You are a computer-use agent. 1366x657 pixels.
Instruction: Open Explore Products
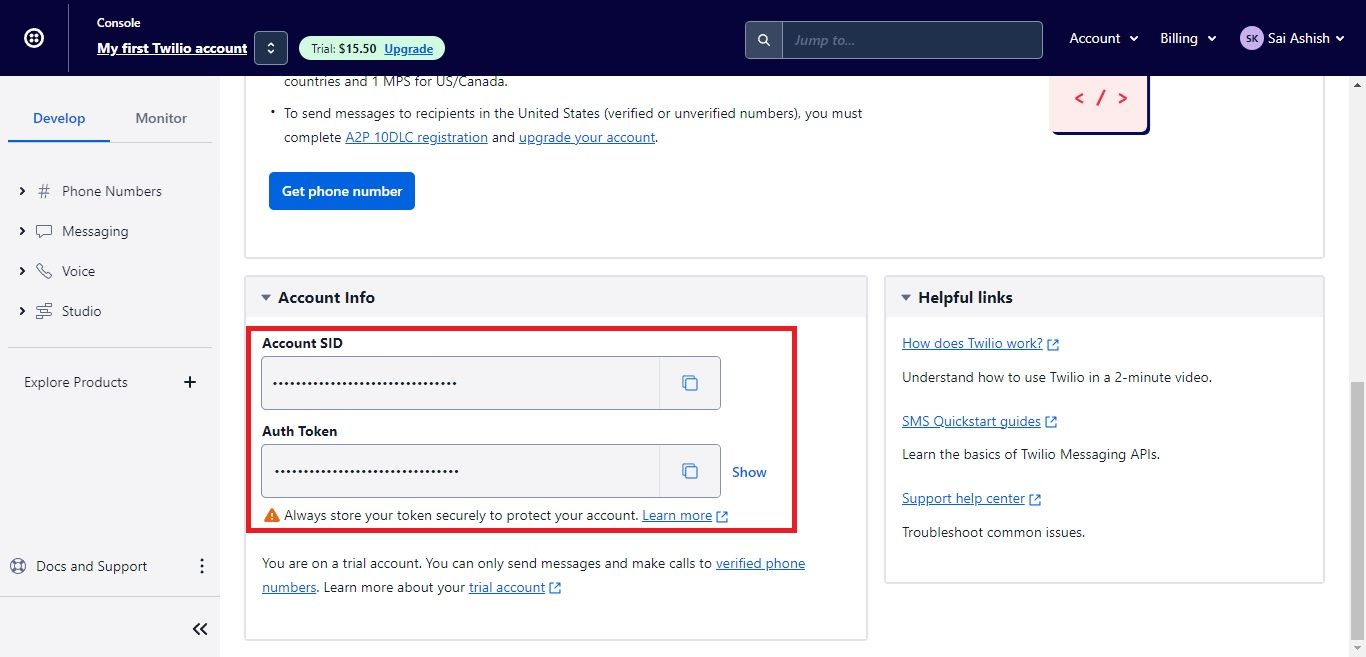point(76,382)
